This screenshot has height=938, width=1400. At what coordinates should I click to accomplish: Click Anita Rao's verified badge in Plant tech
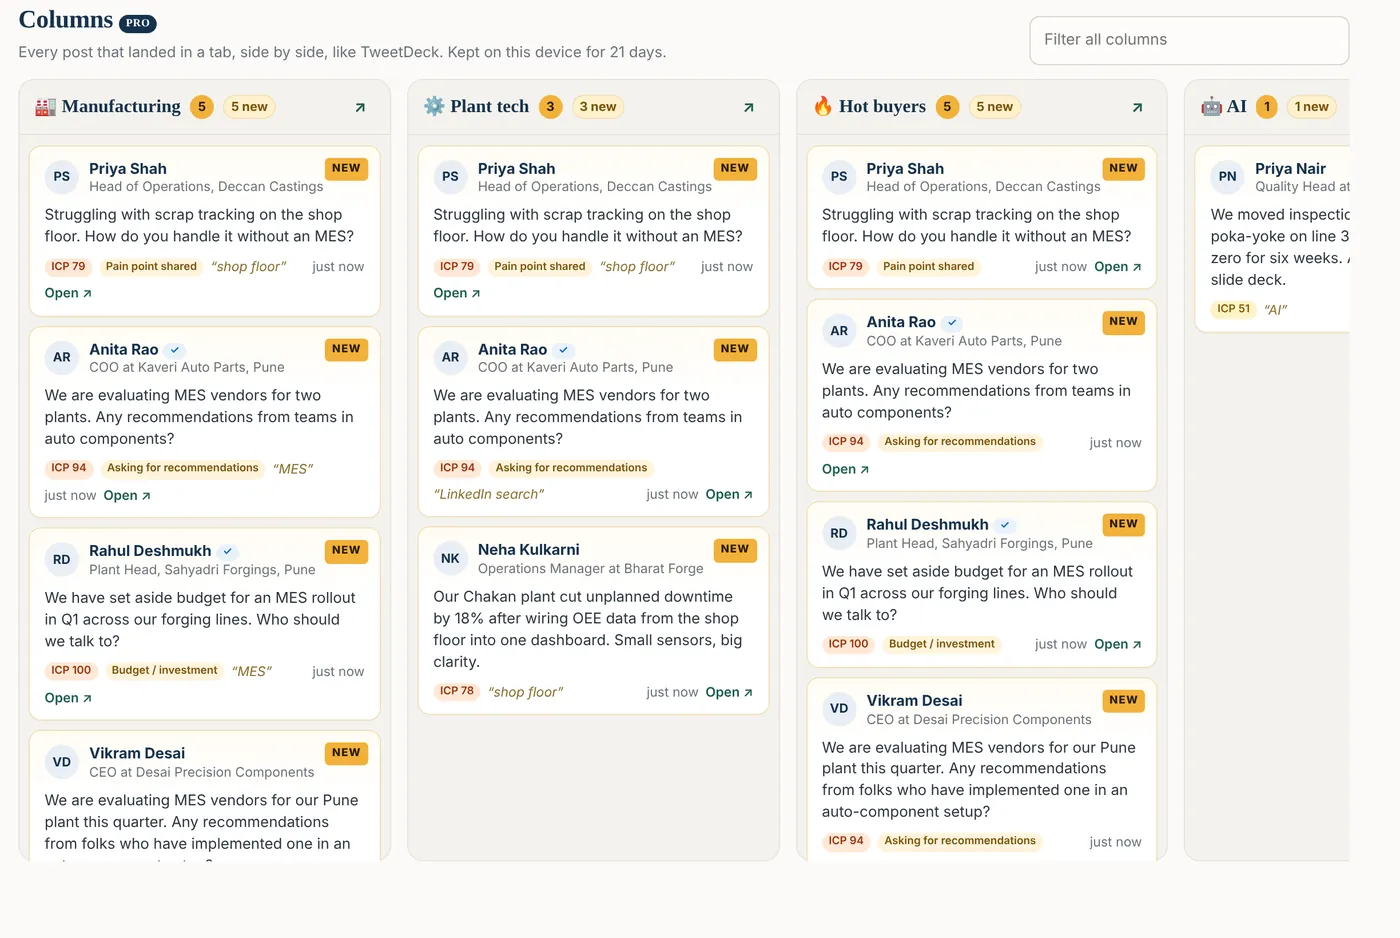[x=564, y=350]
